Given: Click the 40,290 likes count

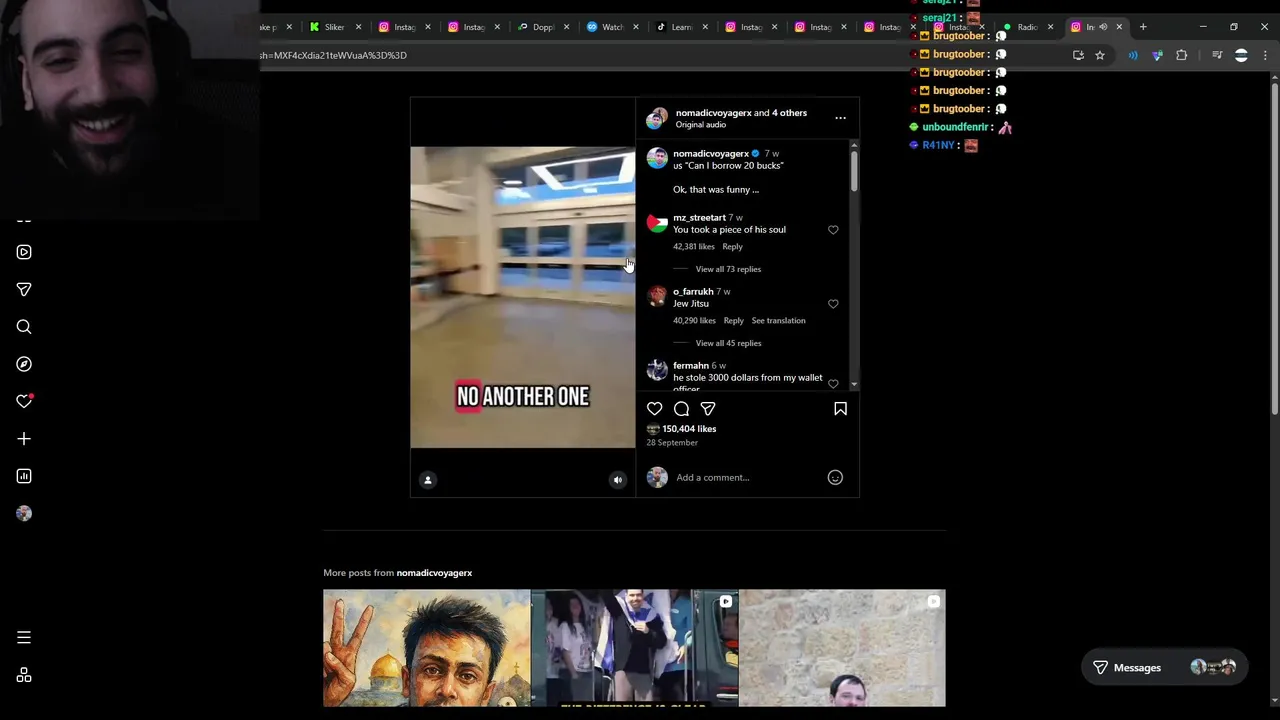Looking at the screenshot, I should tap(694, 320).
